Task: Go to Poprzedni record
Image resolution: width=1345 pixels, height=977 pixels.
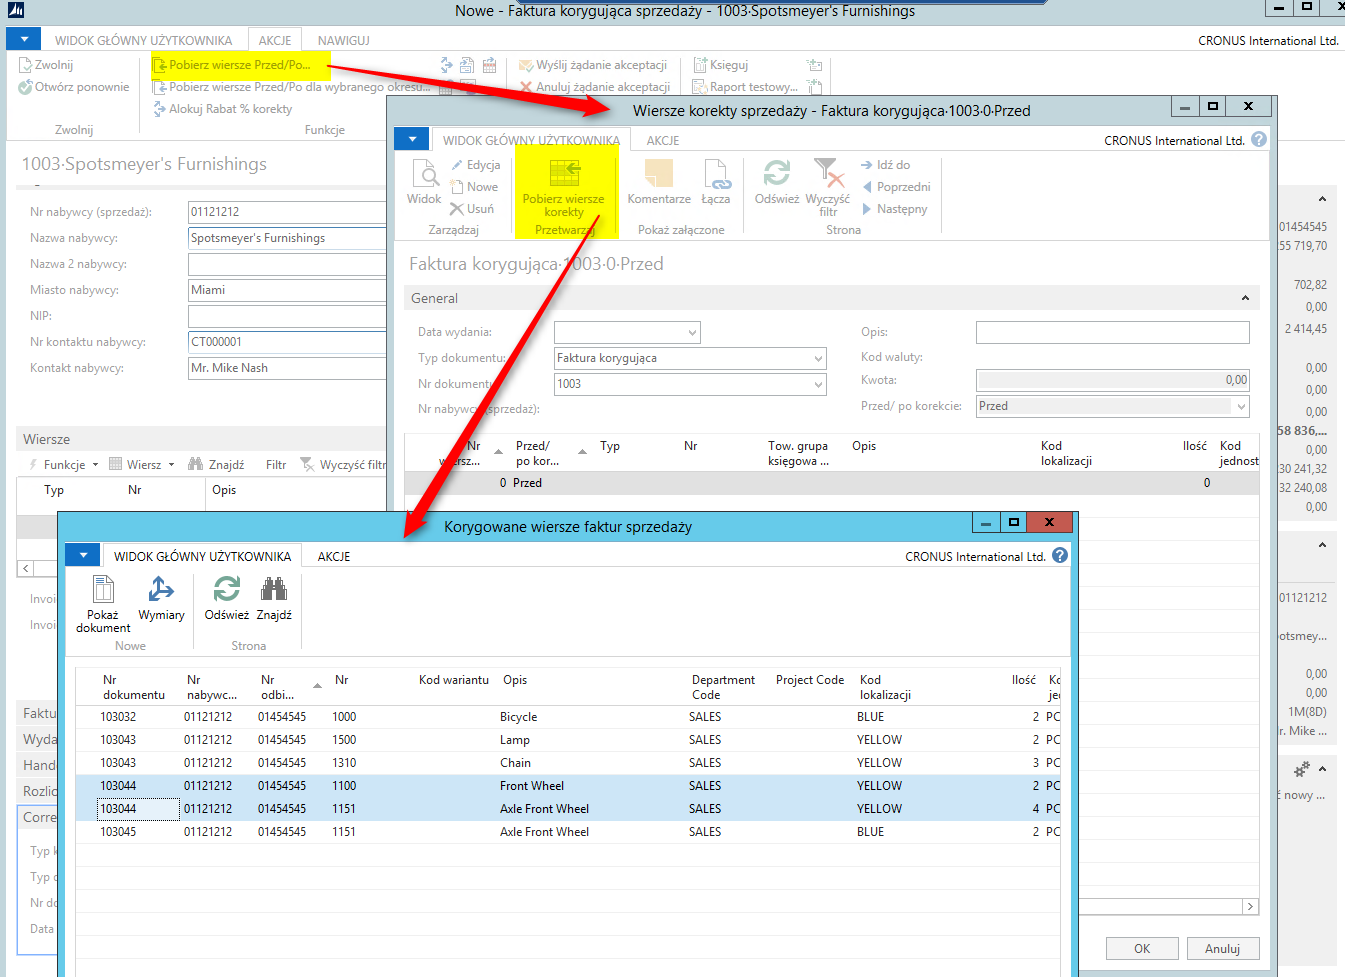Action: [x=896, y=187]
